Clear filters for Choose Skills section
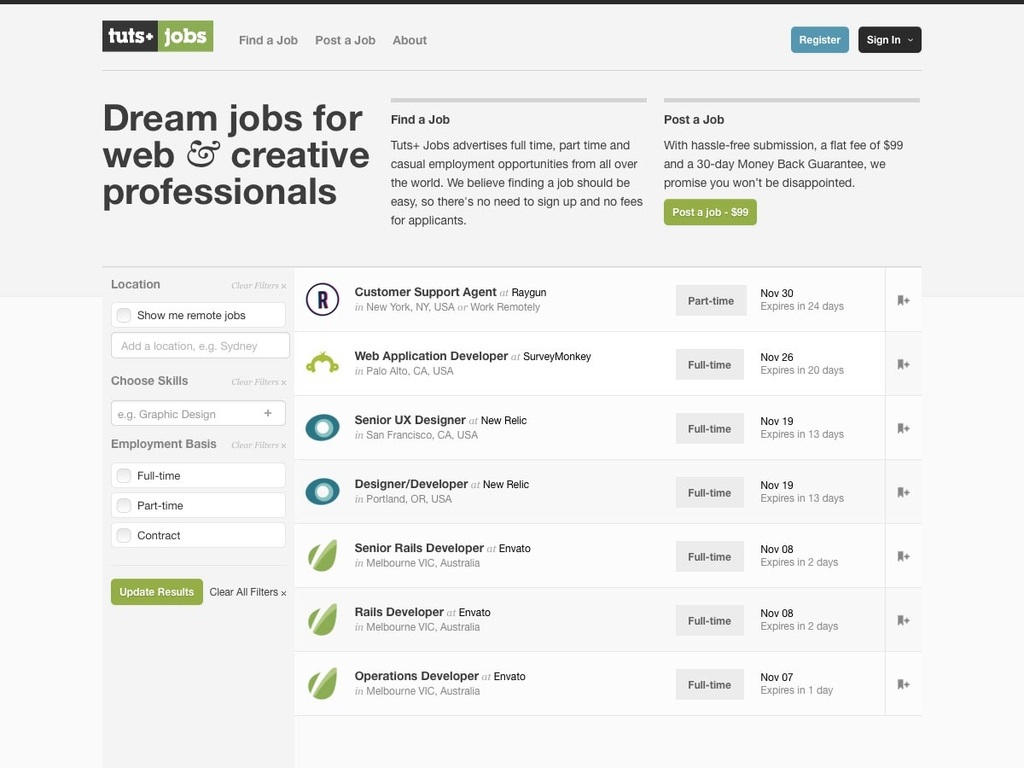Screen dimensions: 1024x768 pyautogui.click(x=259, y=382)
